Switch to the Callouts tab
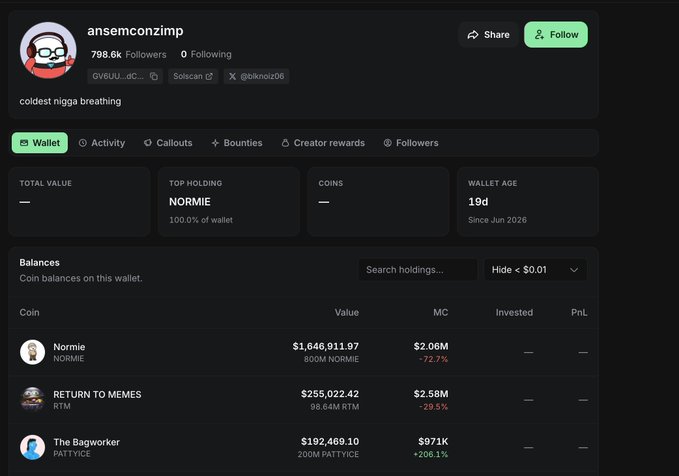 click(168, 143)
